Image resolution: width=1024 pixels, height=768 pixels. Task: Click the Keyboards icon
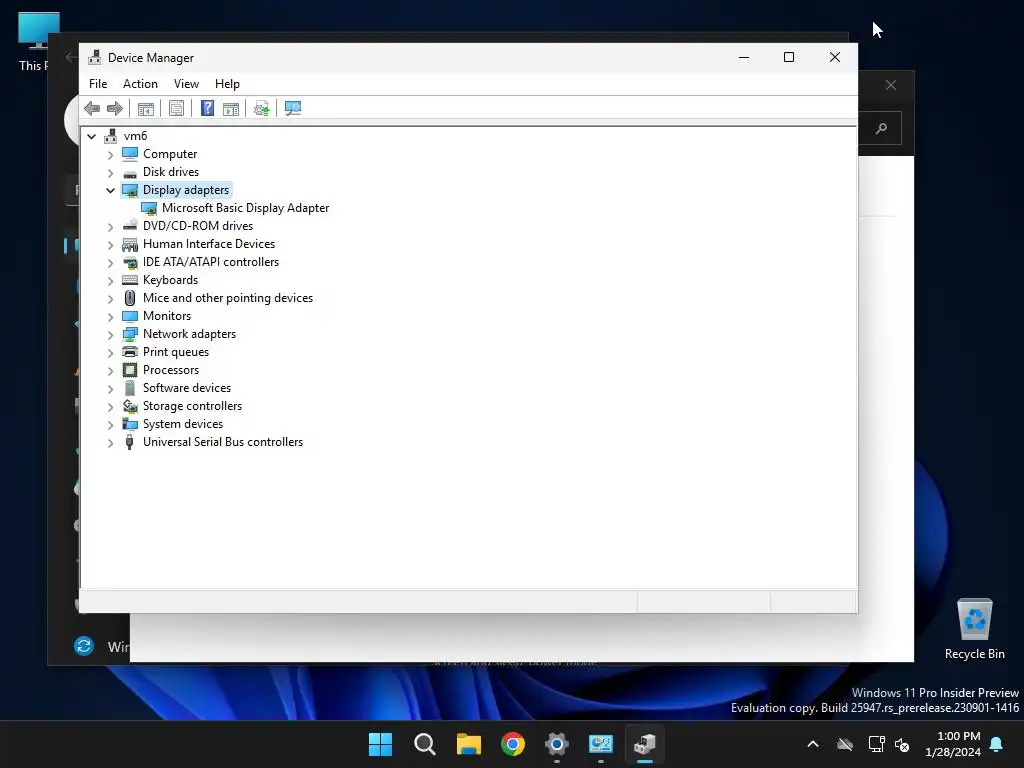coord(130,280)
